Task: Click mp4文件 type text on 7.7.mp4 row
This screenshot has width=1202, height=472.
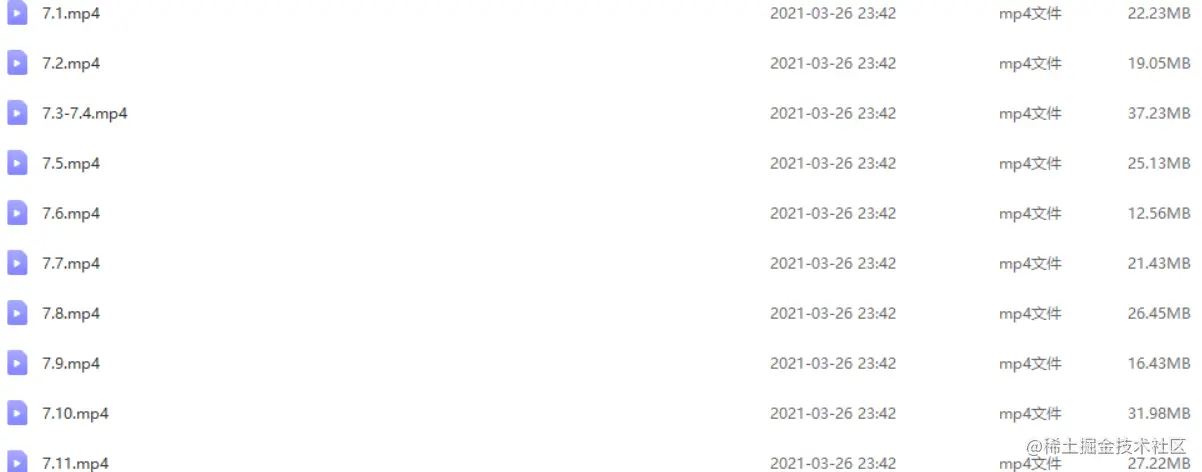Action: (x=1030, y=263)
